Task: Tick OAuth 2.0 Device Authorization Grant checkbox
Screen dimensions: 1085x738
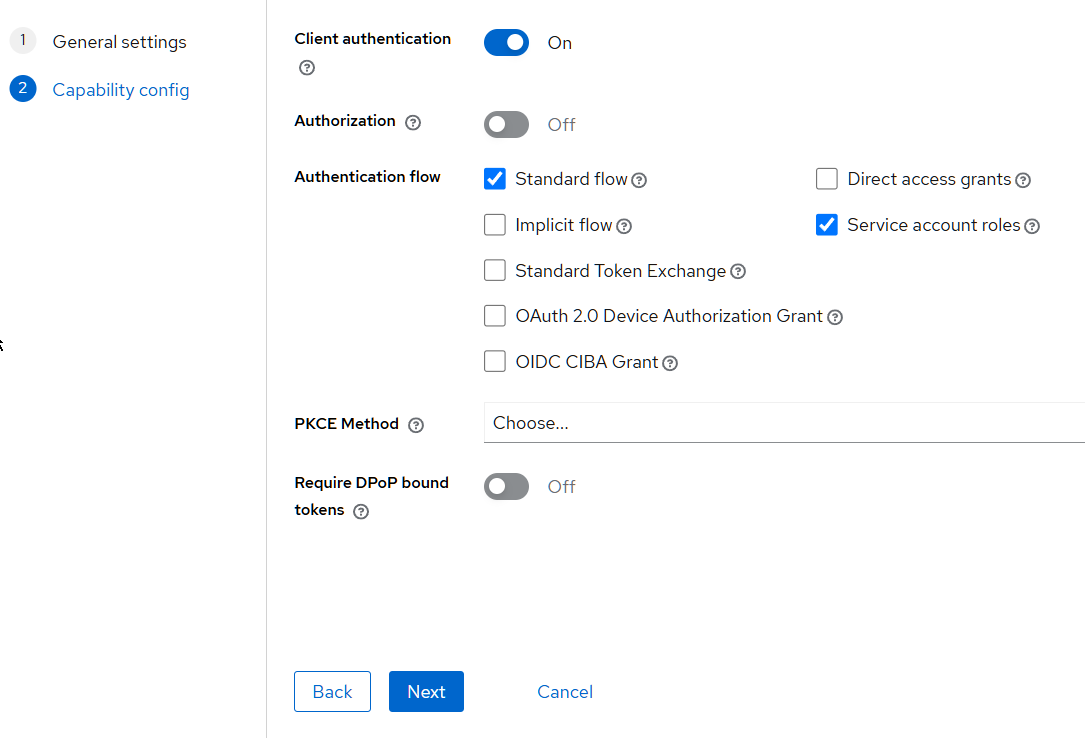Action: [495, 316]
